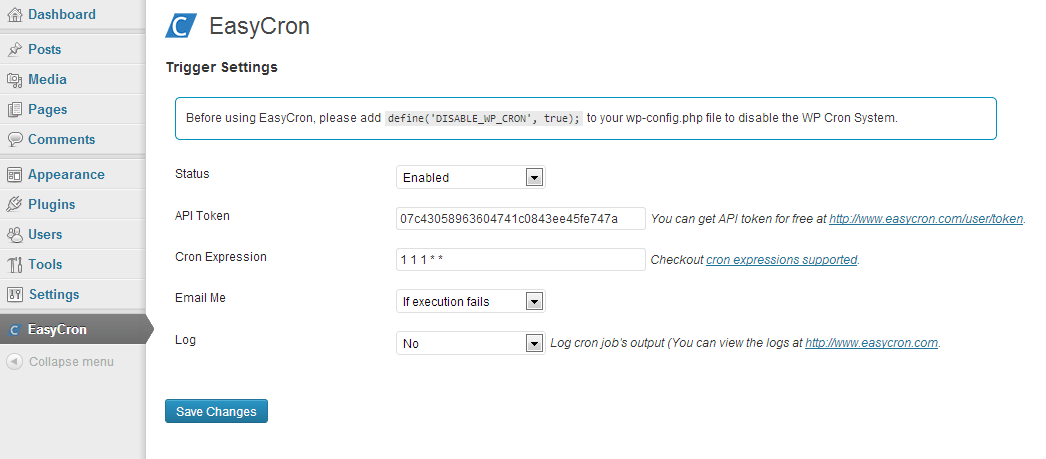The image size is (1046, 459).
Task: Click the Status dropdown arrow button
Action: click(x=534, y=177)
